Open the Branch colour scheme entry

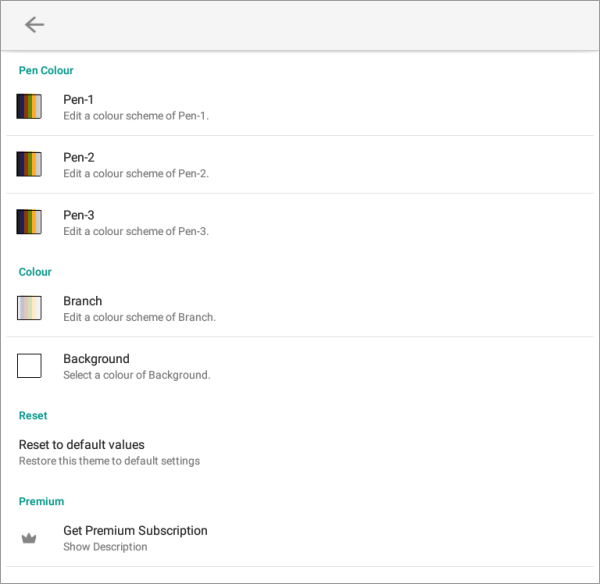pyautogui.click(x=300, y=308)
